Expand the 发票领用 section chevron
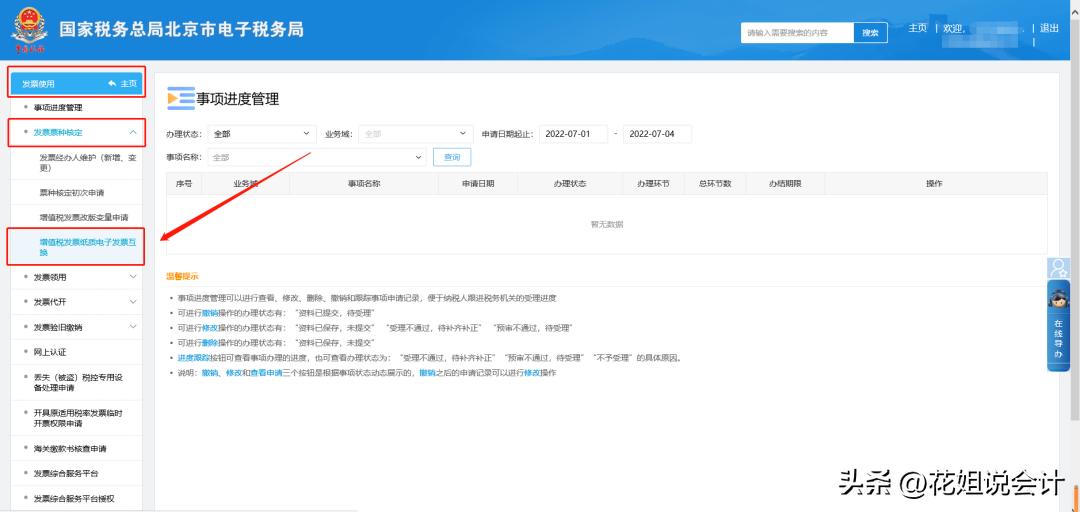This screenshot has height=512, width=1080. [x=133, y=277]
